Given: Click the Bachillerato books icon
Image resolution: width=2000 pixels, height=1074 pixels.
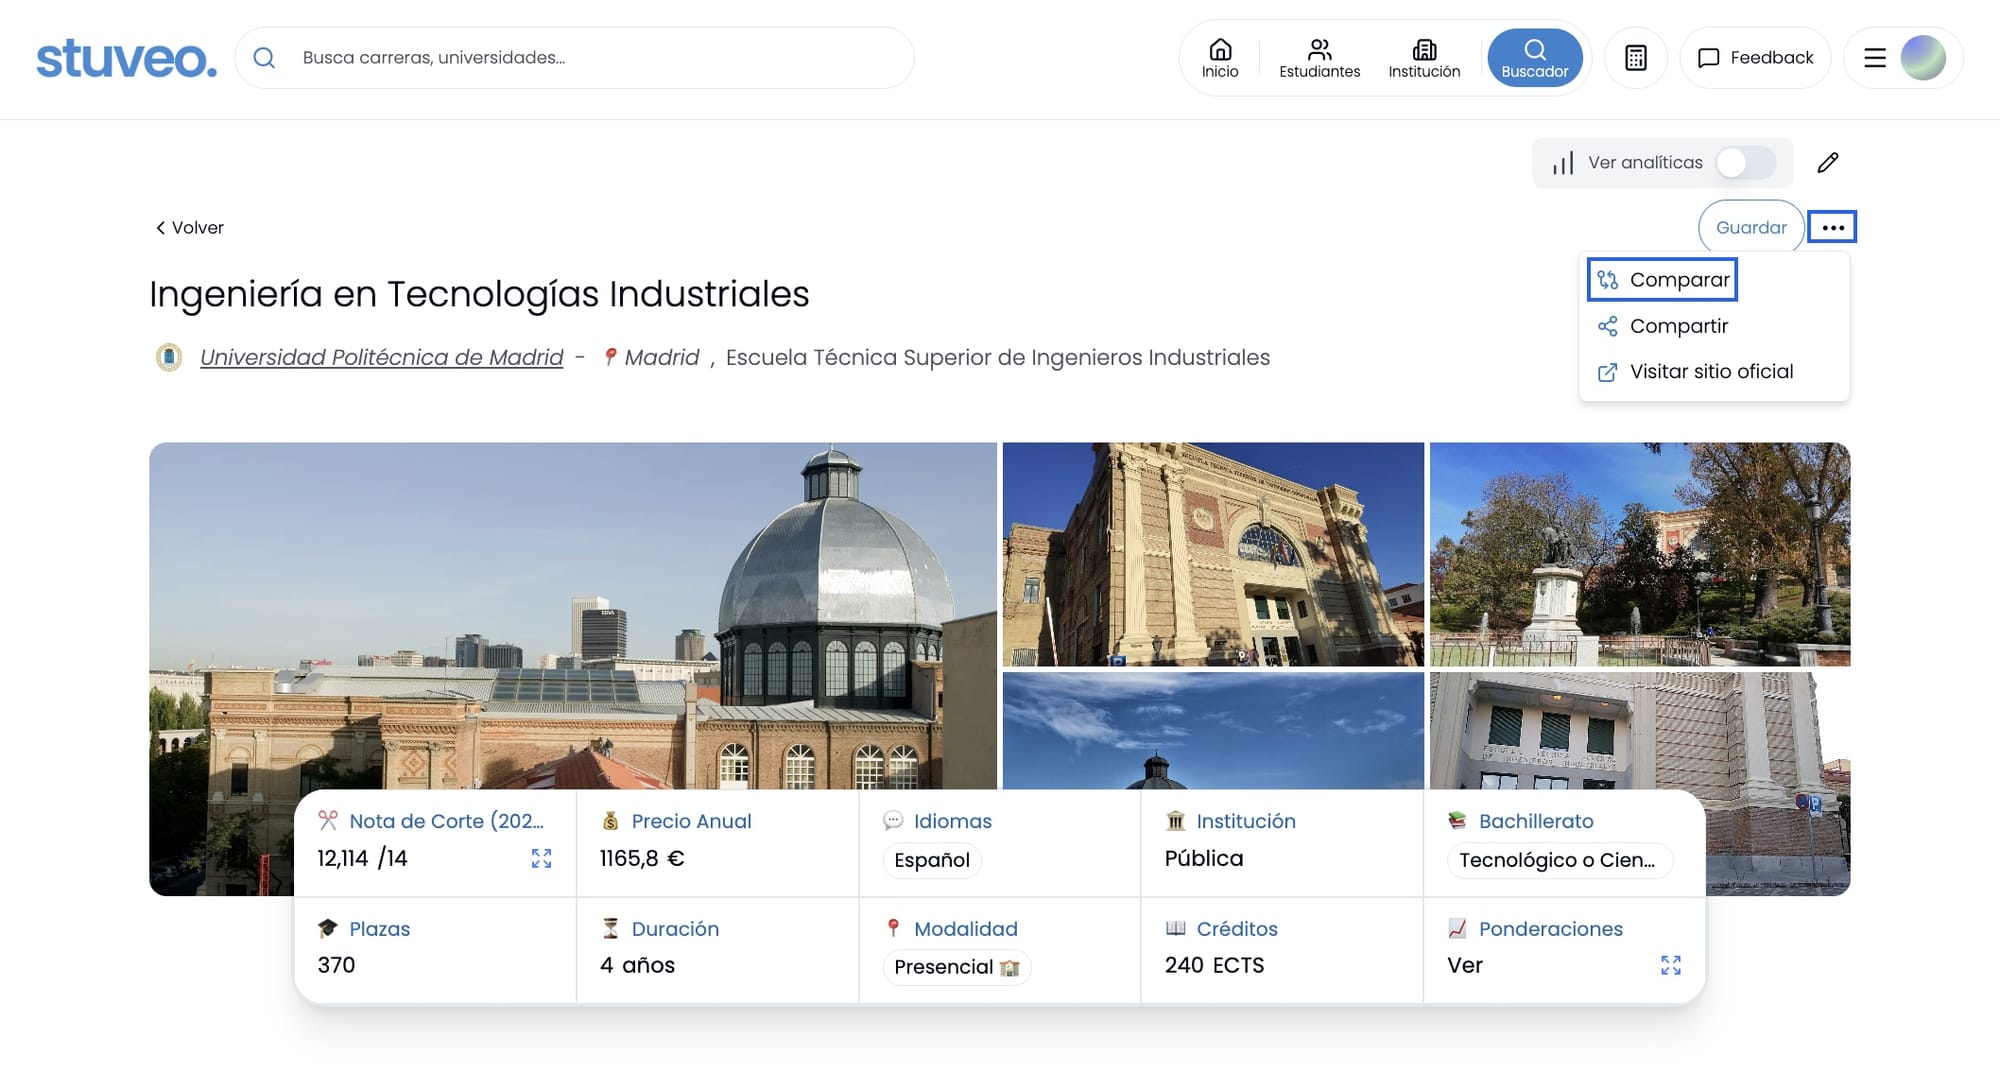Looking at the screenshot, I should pyautogui.click(x=1457, y=821).
